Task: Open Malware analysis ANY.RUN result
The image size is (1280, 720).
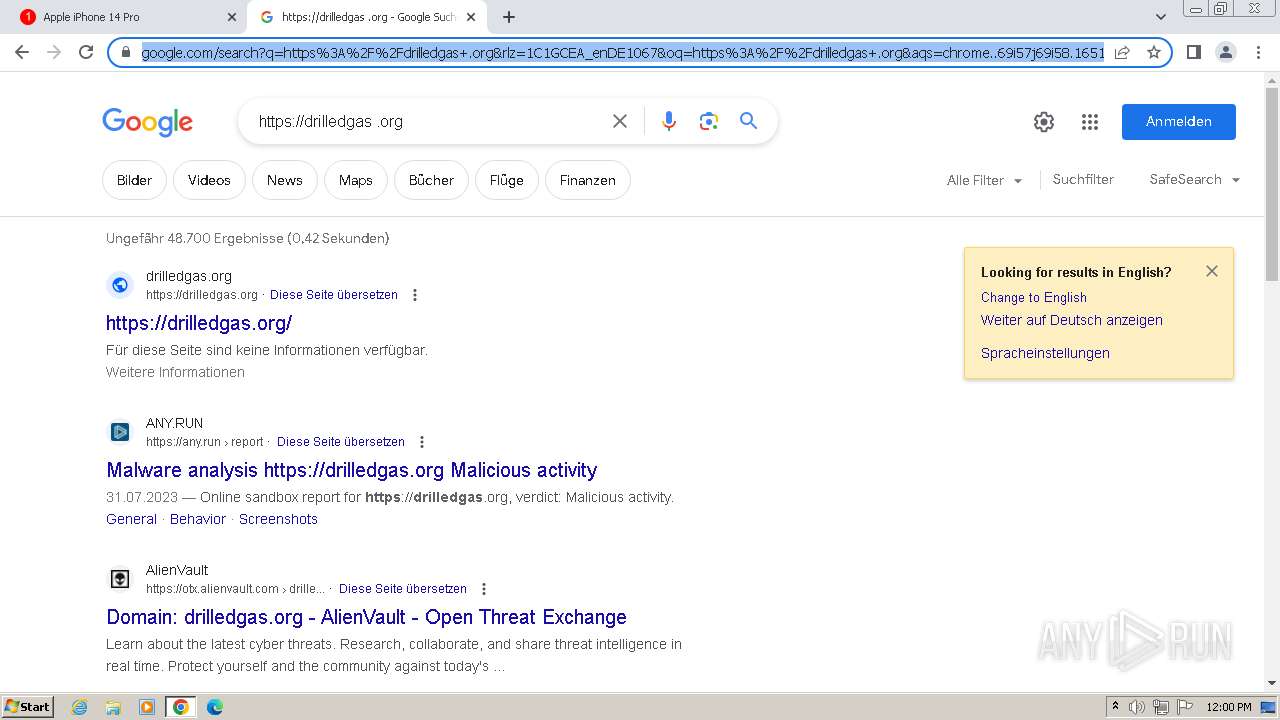Action: coord(352,470)
